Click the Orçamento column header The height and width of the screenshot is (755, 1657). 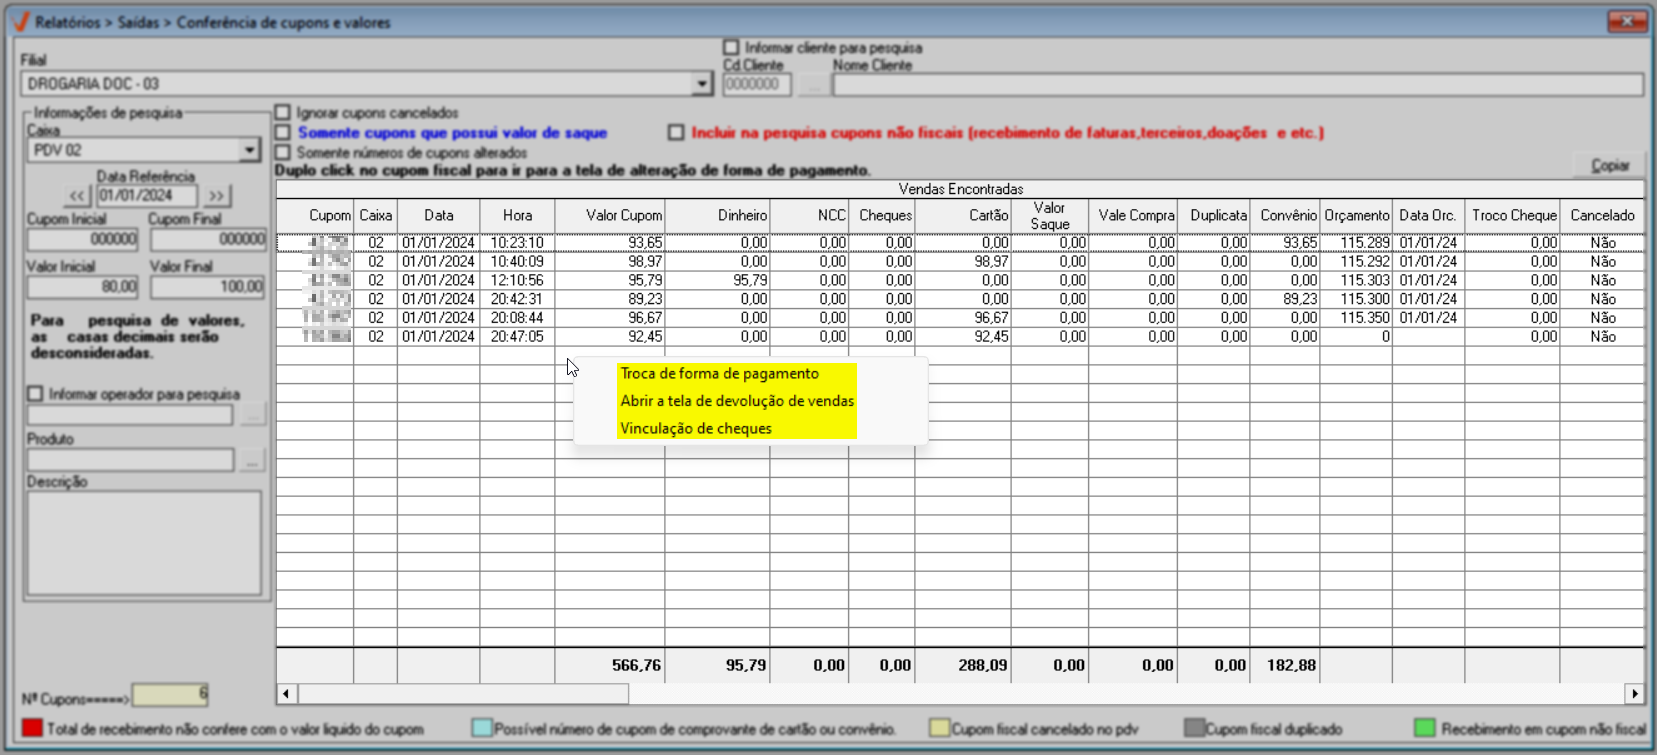click(1356, 216)
